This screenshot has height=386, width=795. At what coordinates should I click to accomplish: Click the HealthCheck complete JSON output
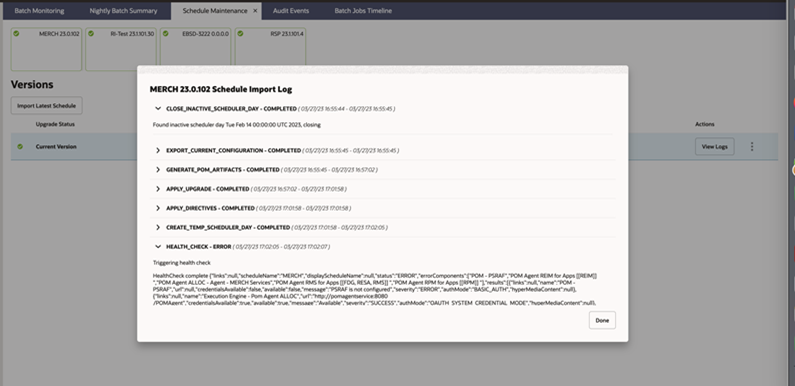(x=375, y=289)
